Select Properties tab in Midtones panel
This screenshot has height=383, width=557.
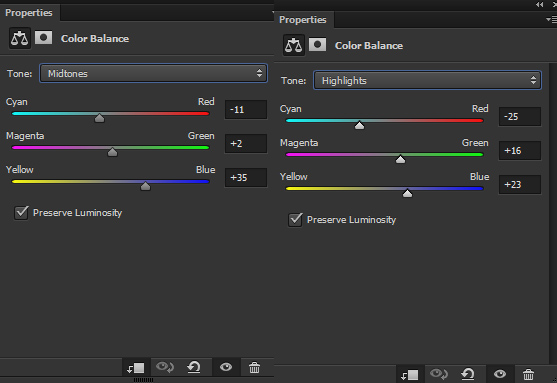pos(29,13)
